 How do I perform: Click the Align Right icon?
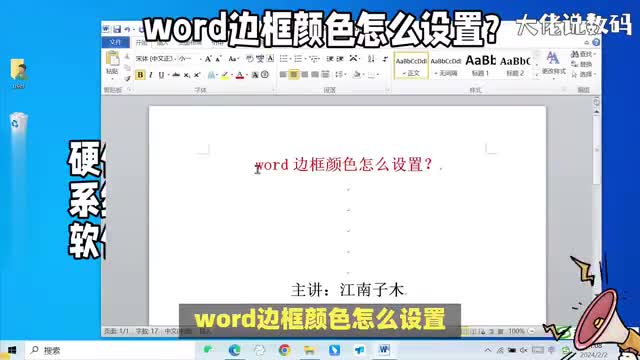tap(304, 75)
